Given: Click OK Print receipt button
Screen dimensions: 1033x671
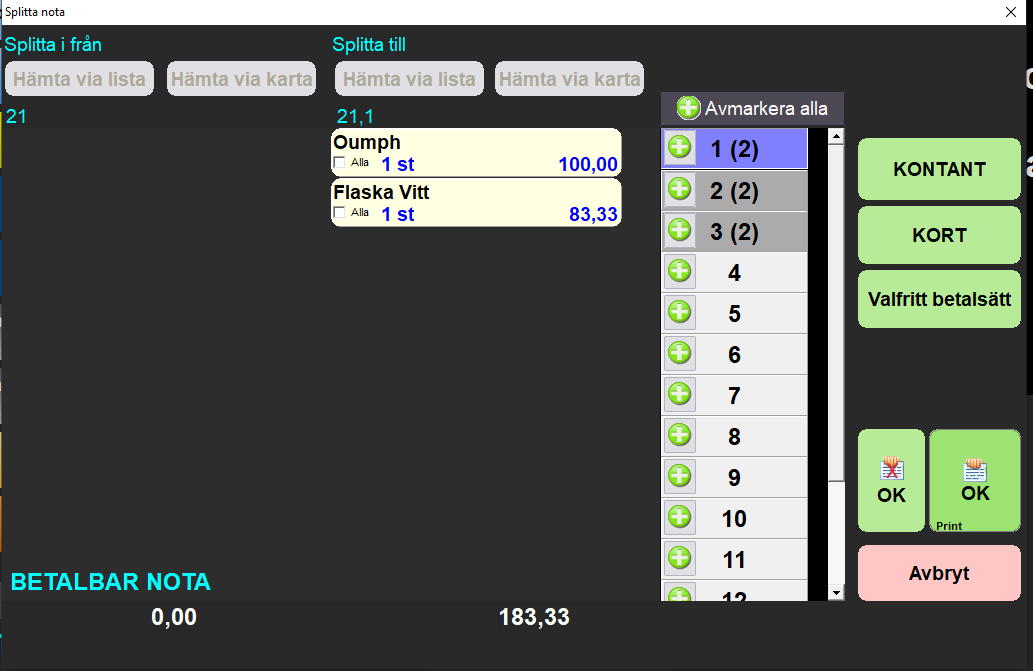Looking at the screenshot, I should pyautogui.click(x=975, y=481).
